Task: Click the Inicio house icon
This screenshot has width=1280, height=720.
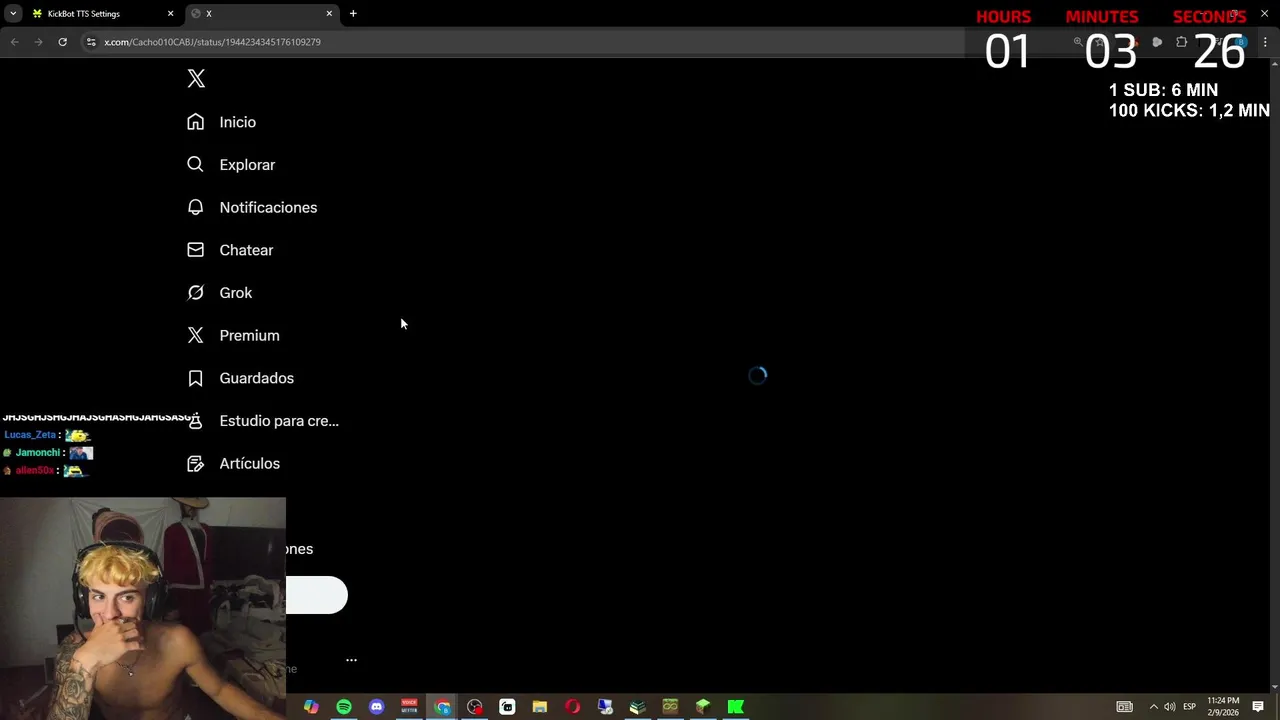Action: tap(195, 122)
